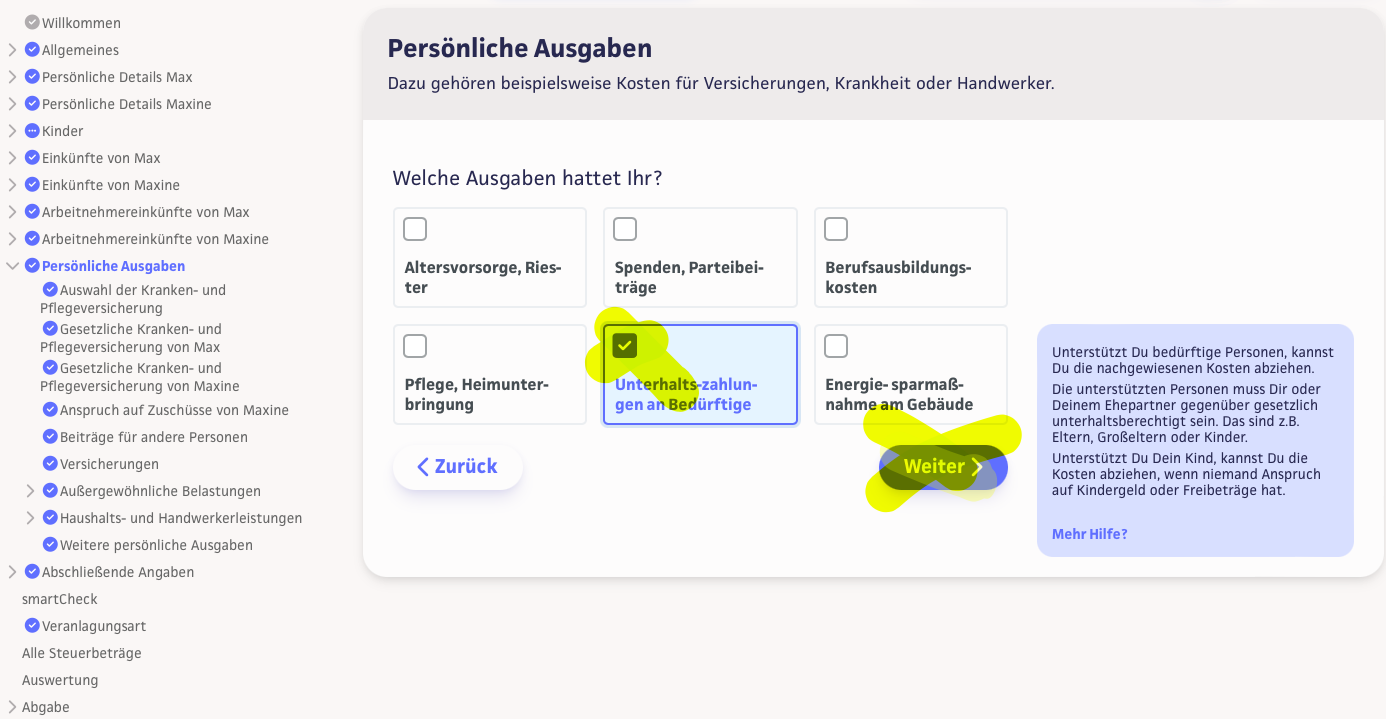Click checkmark icon next to Allgemeines

click(32, 50)
